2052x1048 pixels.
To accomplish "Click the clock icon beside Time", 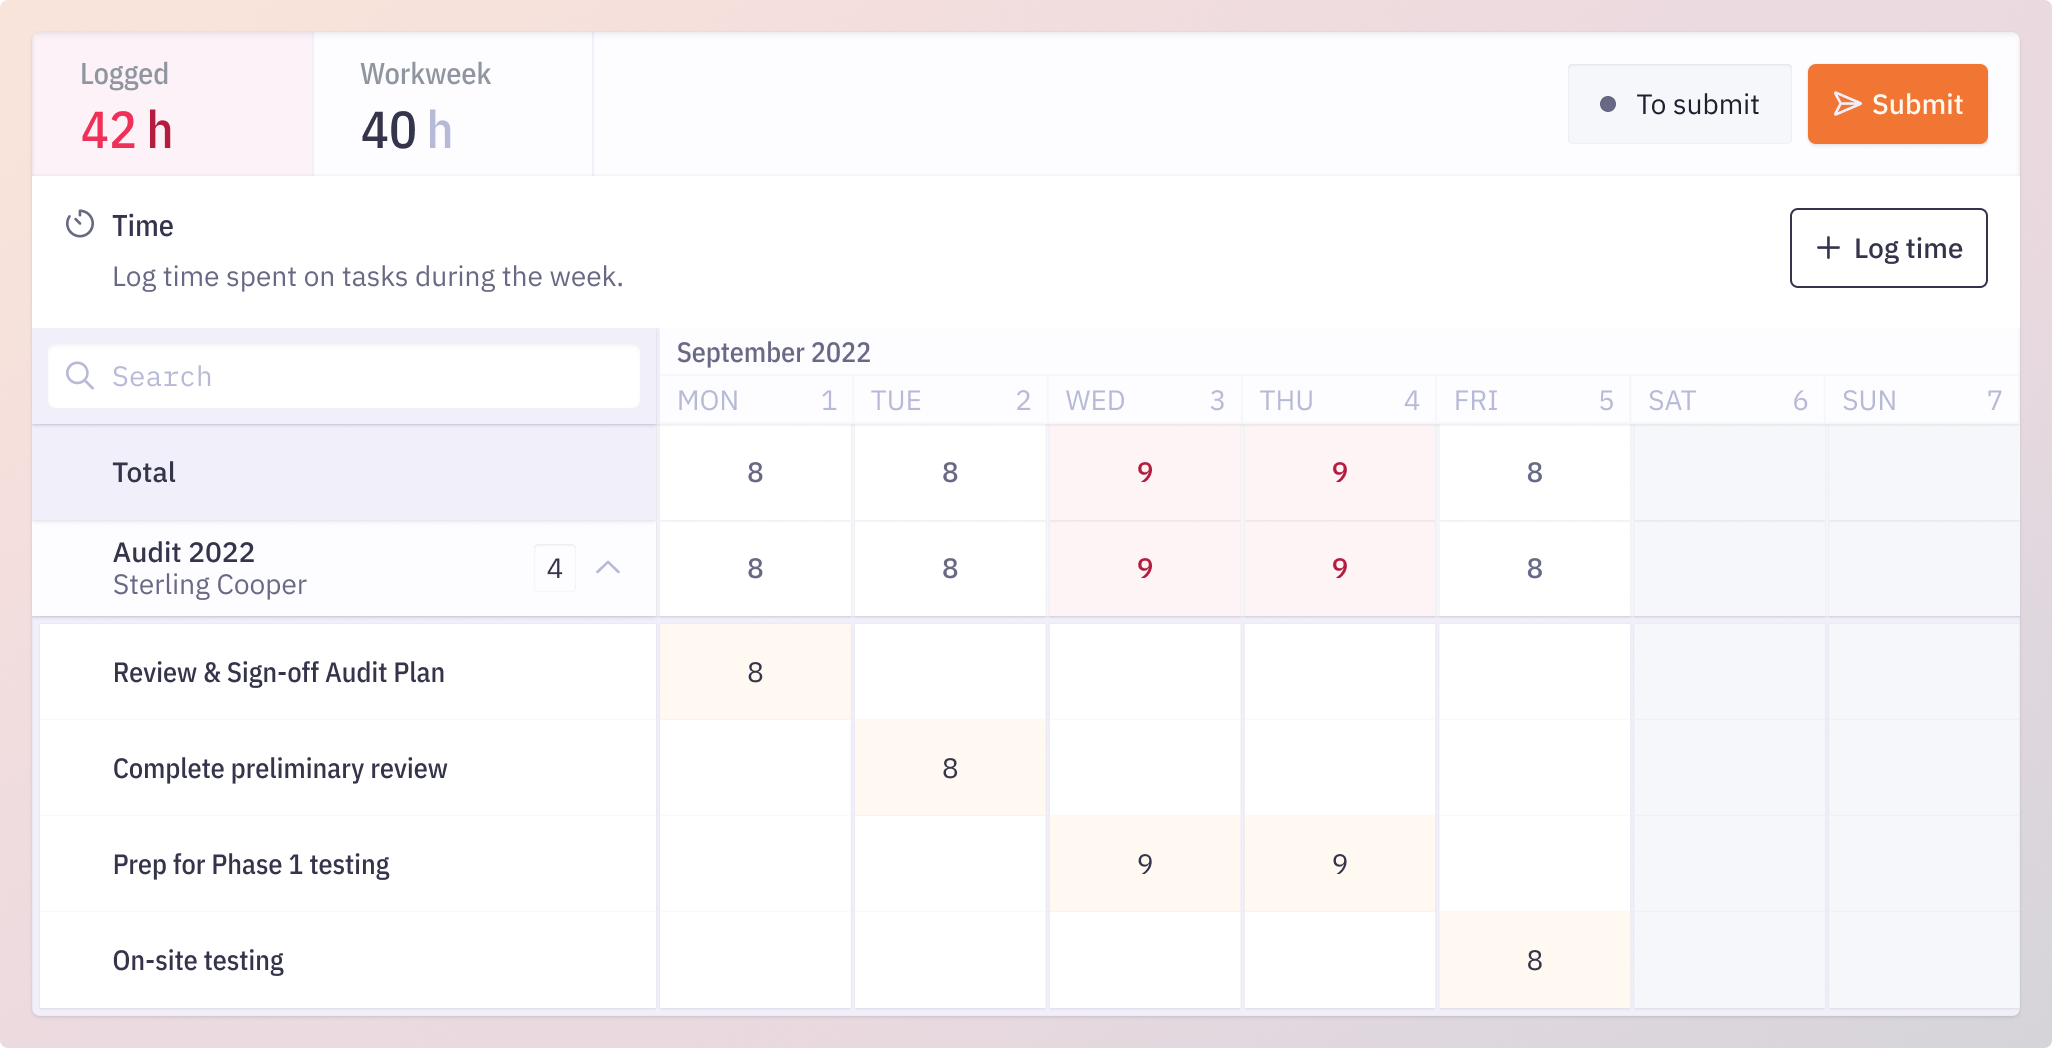I will pyautogui.click(x=80, y=224).
